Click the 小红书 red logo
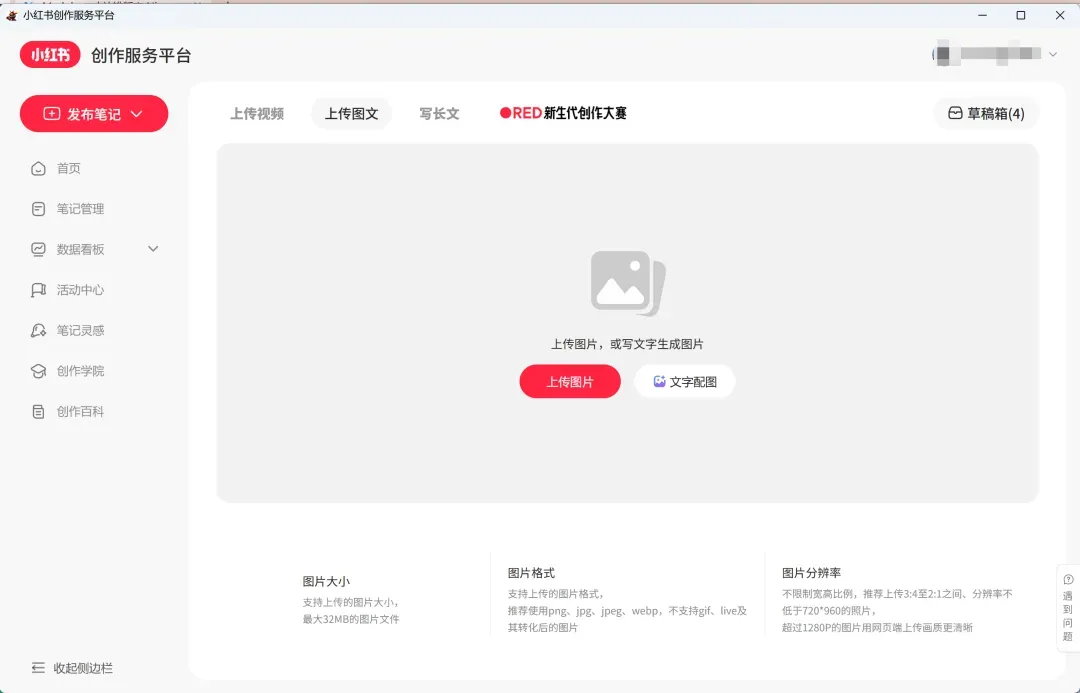The image size is (1080, 693). 50,55
